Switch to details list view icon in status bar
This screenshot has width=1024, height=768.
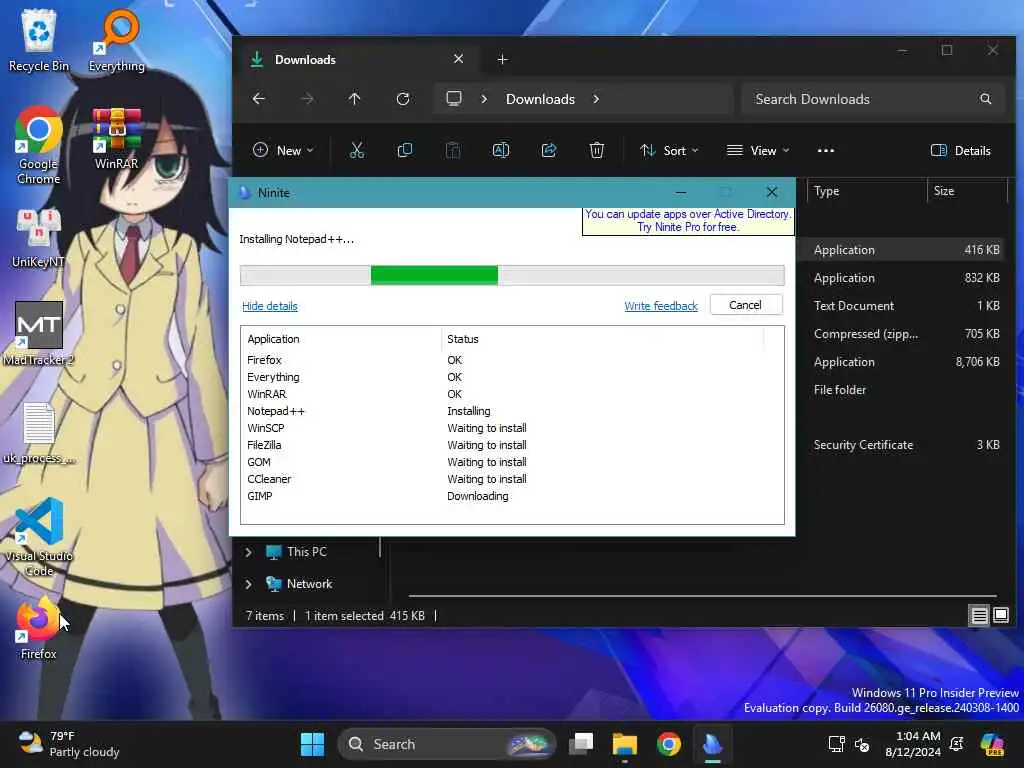(980, 615)
